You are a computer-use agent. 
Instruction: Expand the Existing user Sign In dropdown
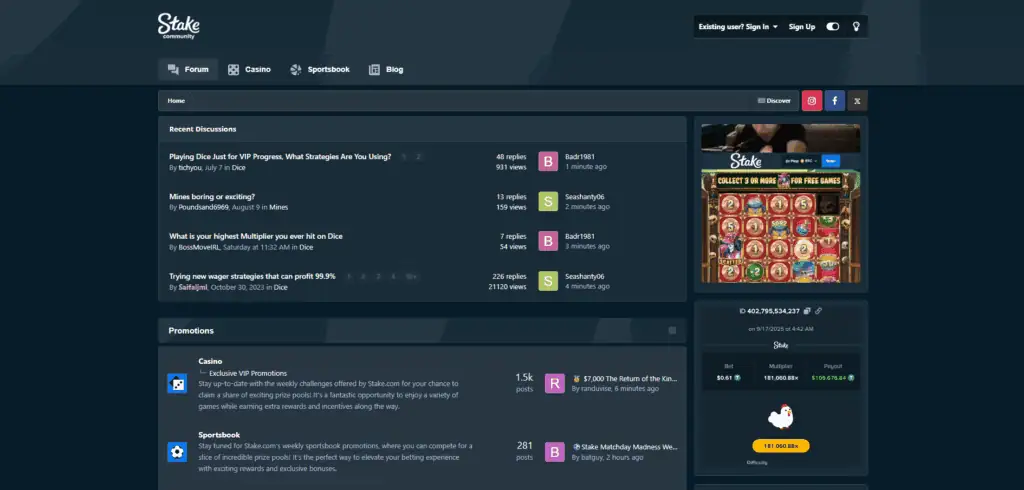pos(739,27)
